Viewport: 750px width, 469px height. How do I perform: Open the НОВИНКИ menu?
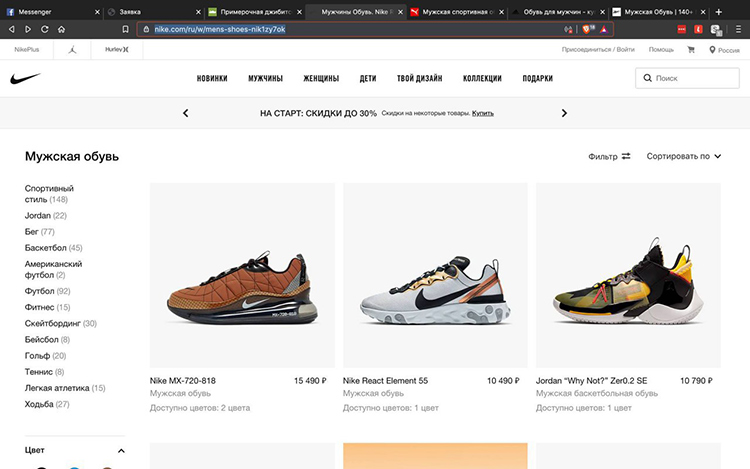(212, 78)
